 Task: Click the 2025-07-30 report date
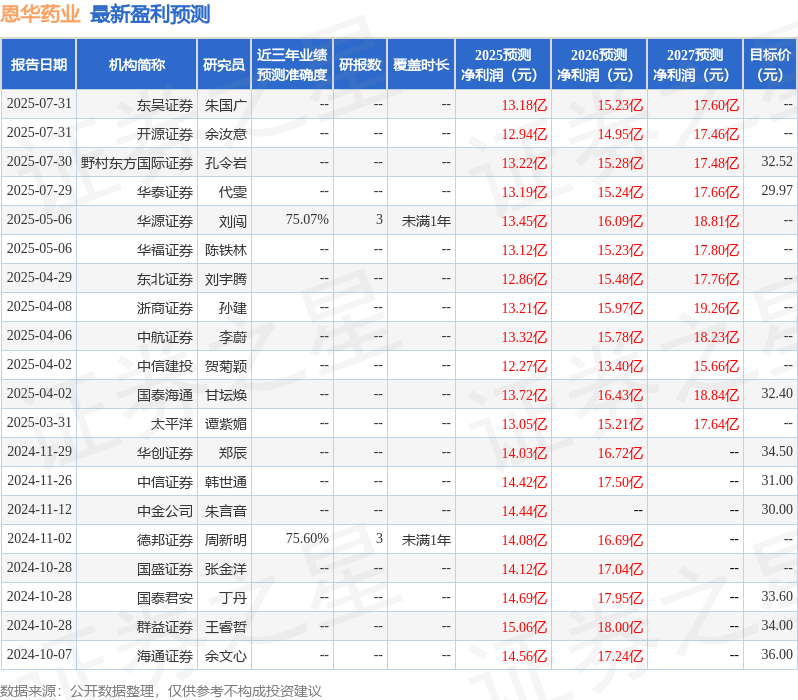(39, 162)
